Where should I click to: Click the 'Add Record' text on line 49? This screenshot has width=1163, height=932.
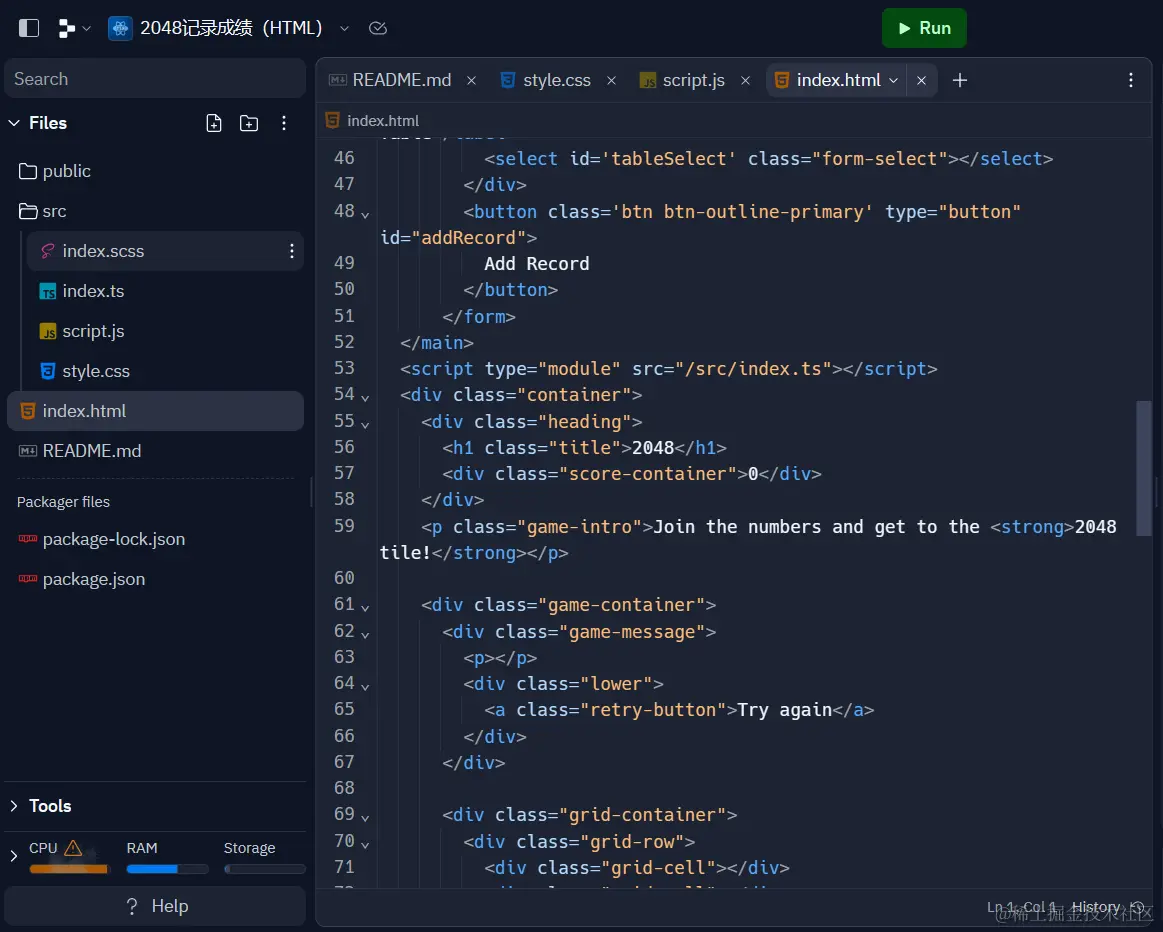click(536, 264)
